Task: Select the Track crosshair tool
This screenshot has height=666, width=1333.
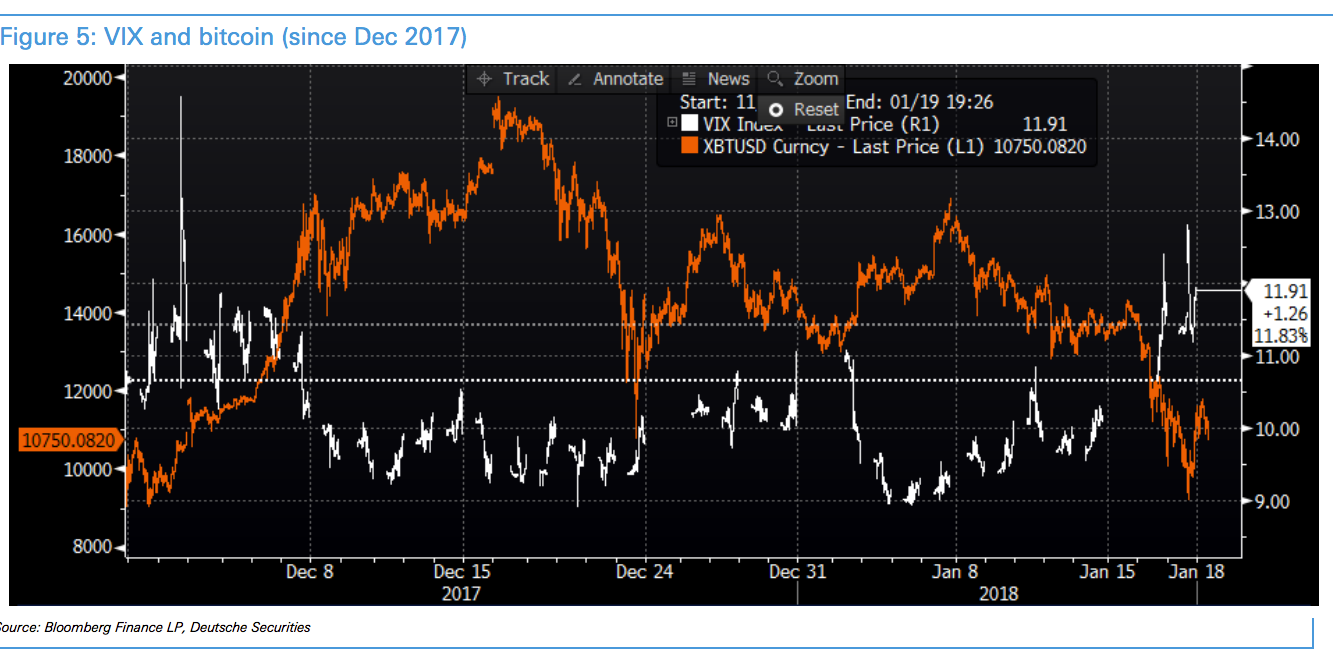Action: [x=482, y=79]
